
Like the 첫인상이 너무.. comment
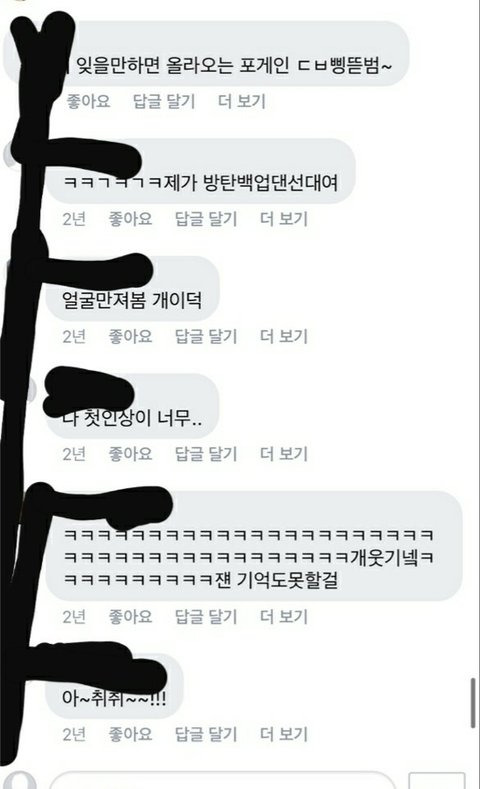point(130,454)
